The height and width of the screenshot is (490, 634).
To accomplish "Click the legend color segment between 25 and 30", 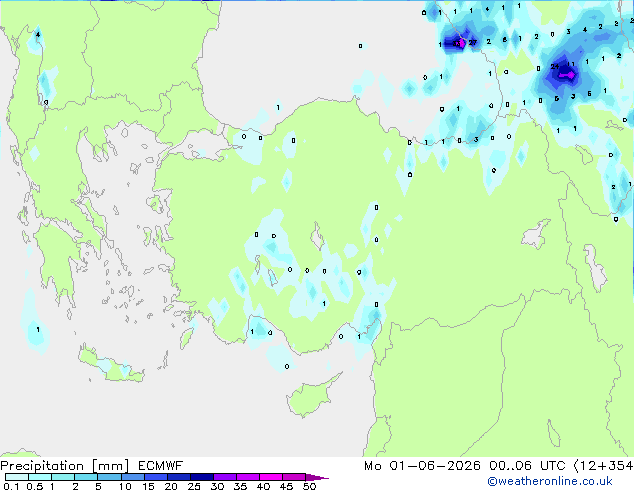I will click(202, 477).
